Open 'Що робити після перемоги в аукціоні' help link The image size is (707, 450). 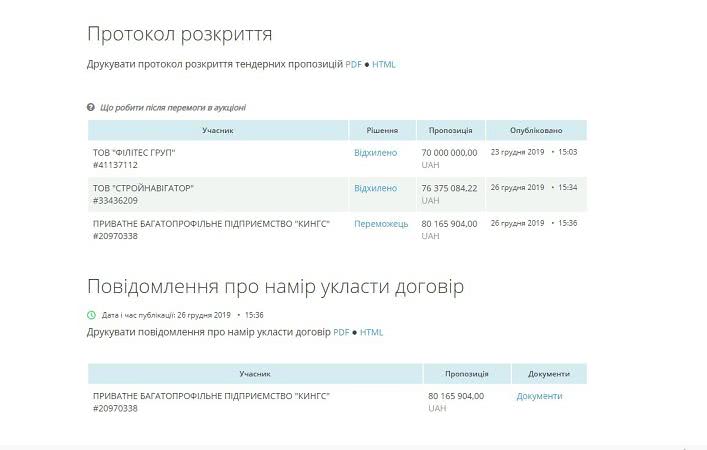pos(172,107)
